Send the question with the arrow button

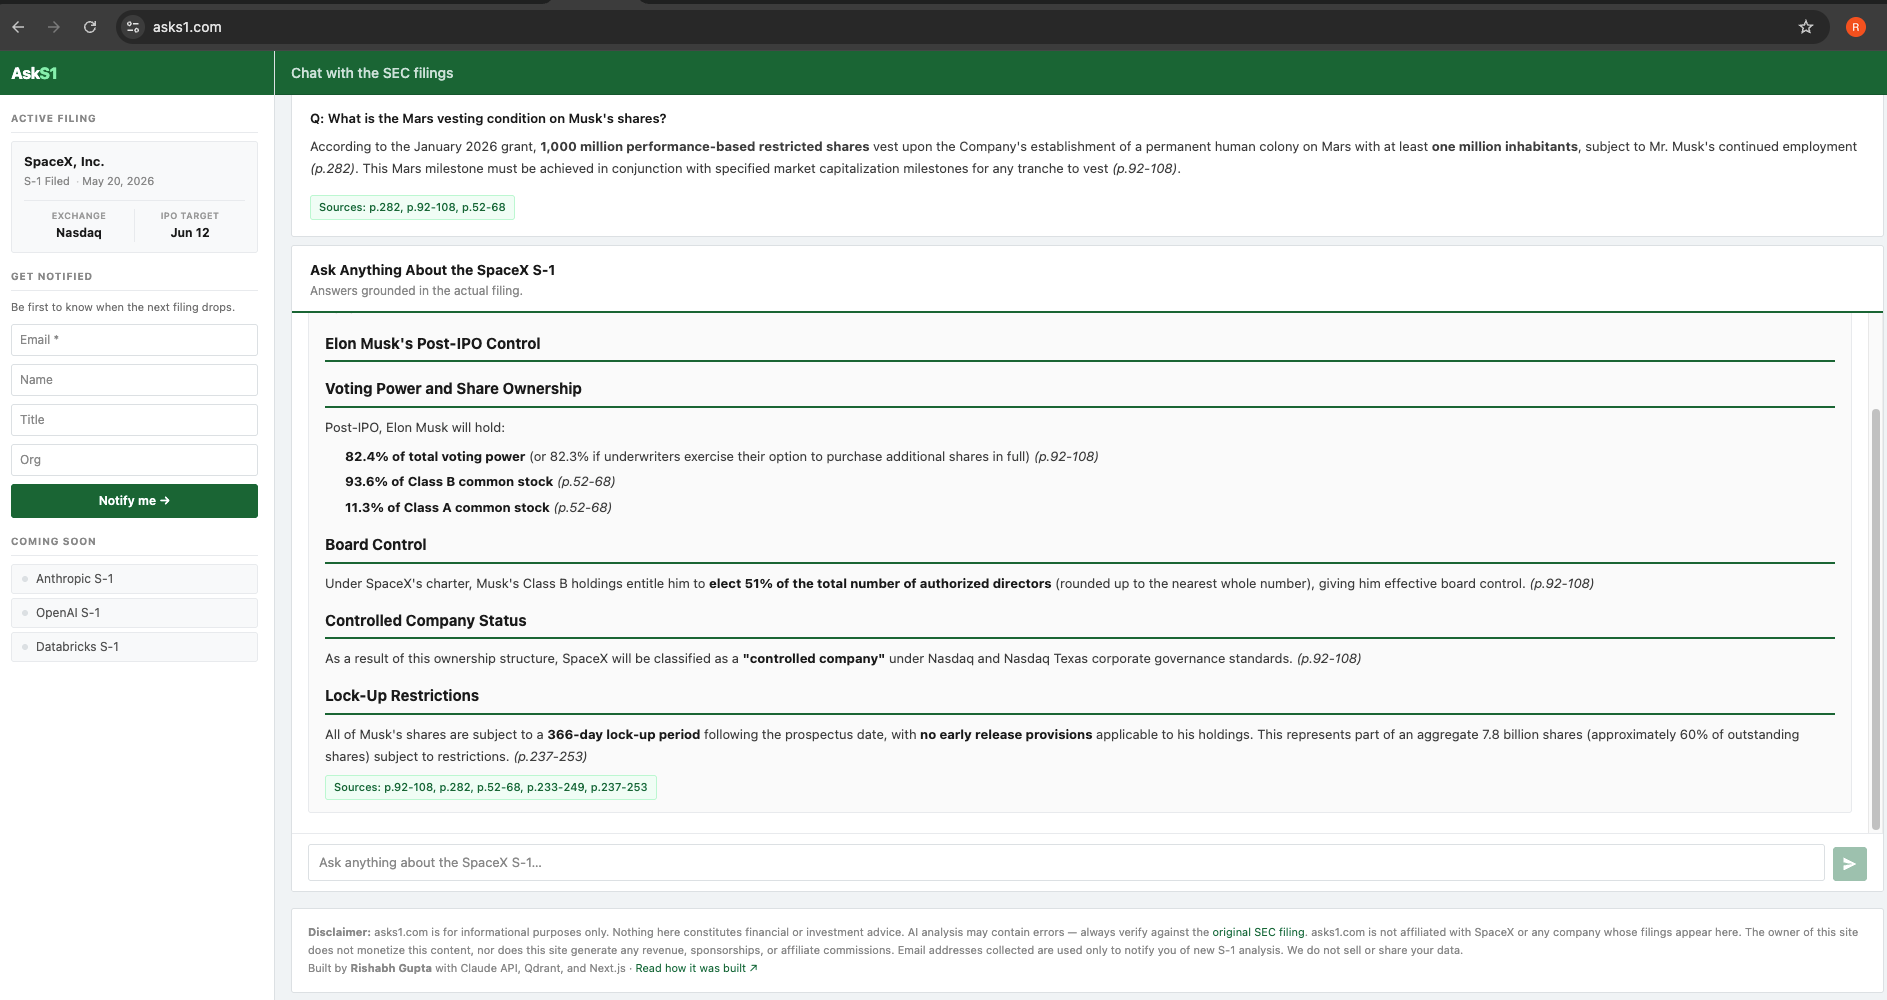click(x=1850, y=864)
